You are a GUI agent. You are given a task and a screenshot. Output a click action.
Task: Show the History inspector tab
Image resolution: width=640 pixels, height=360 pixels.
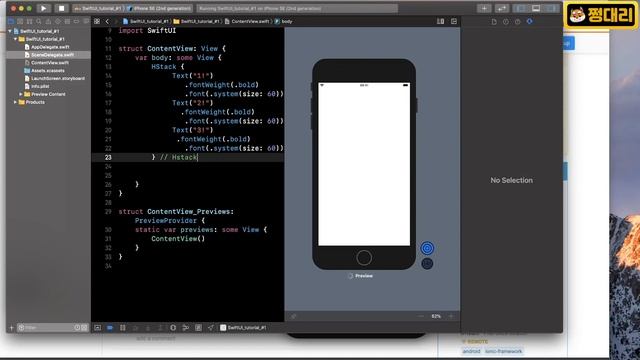coord(506,22)
